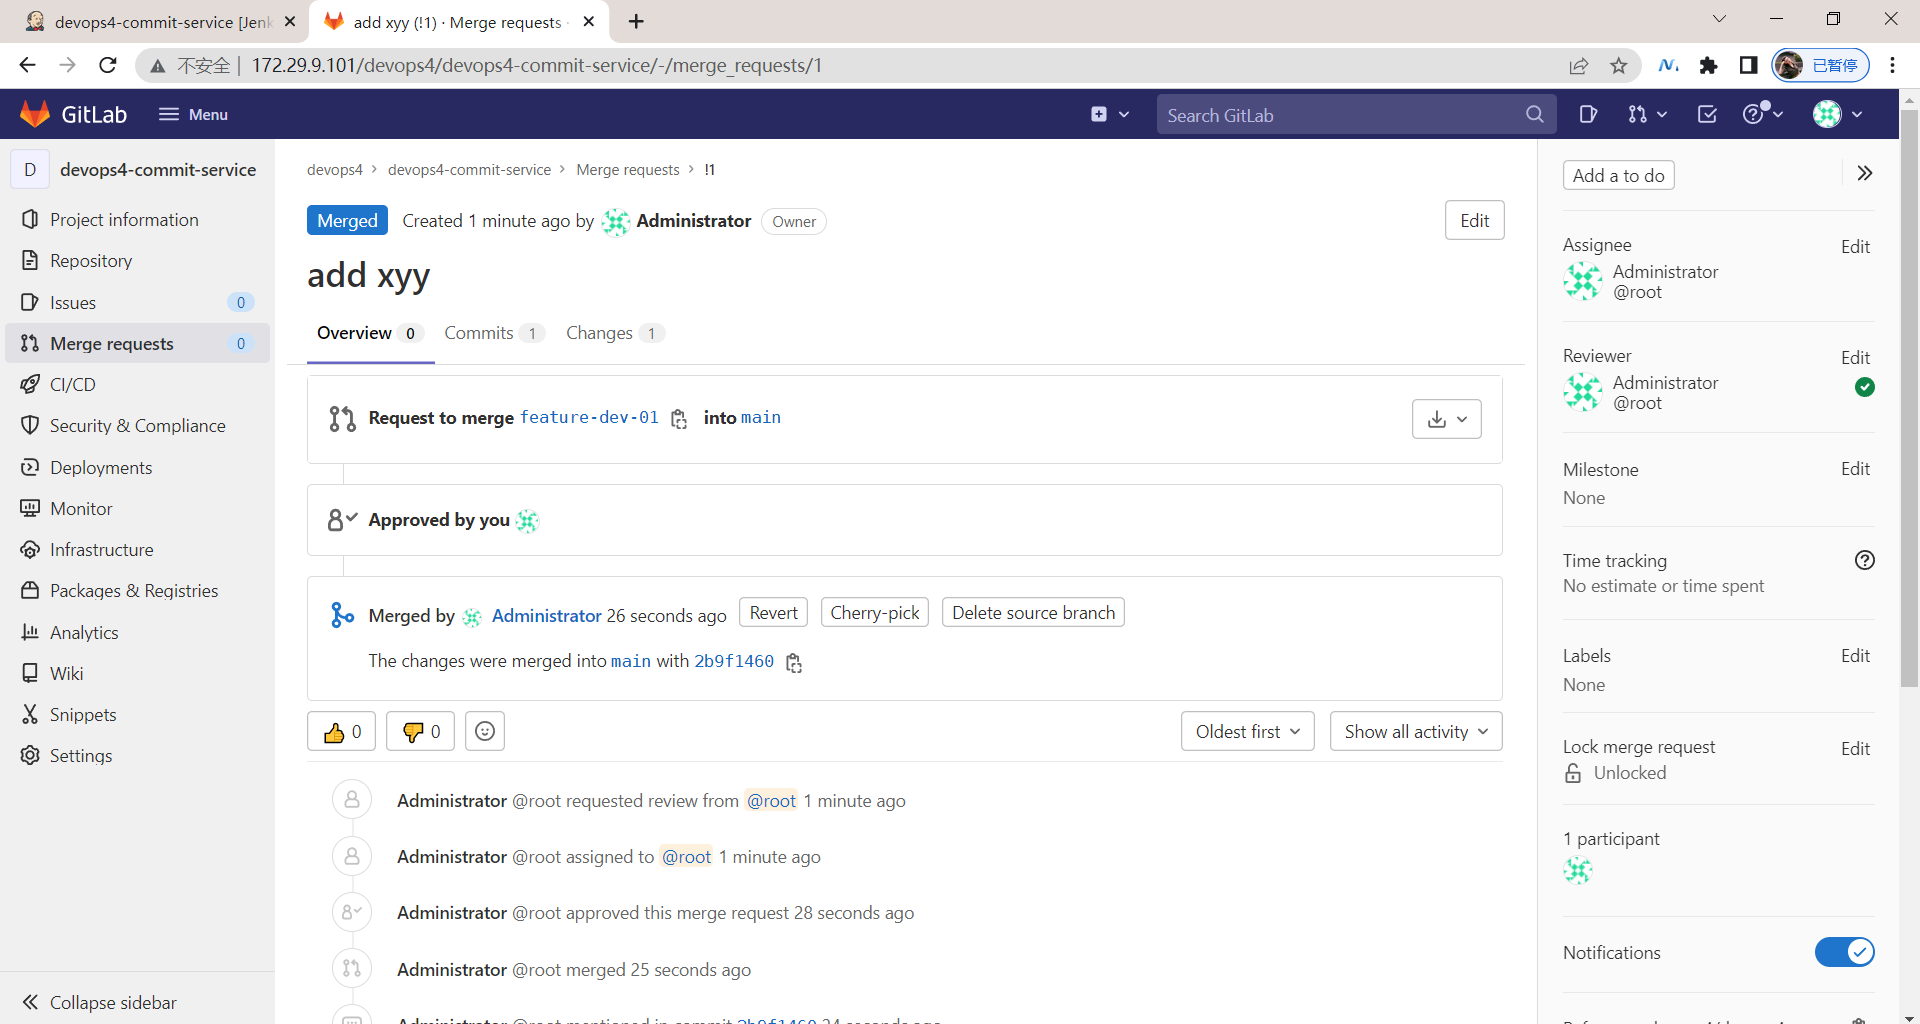Switch to the Changes tab
The image size is (1920, 1024).
614,333
